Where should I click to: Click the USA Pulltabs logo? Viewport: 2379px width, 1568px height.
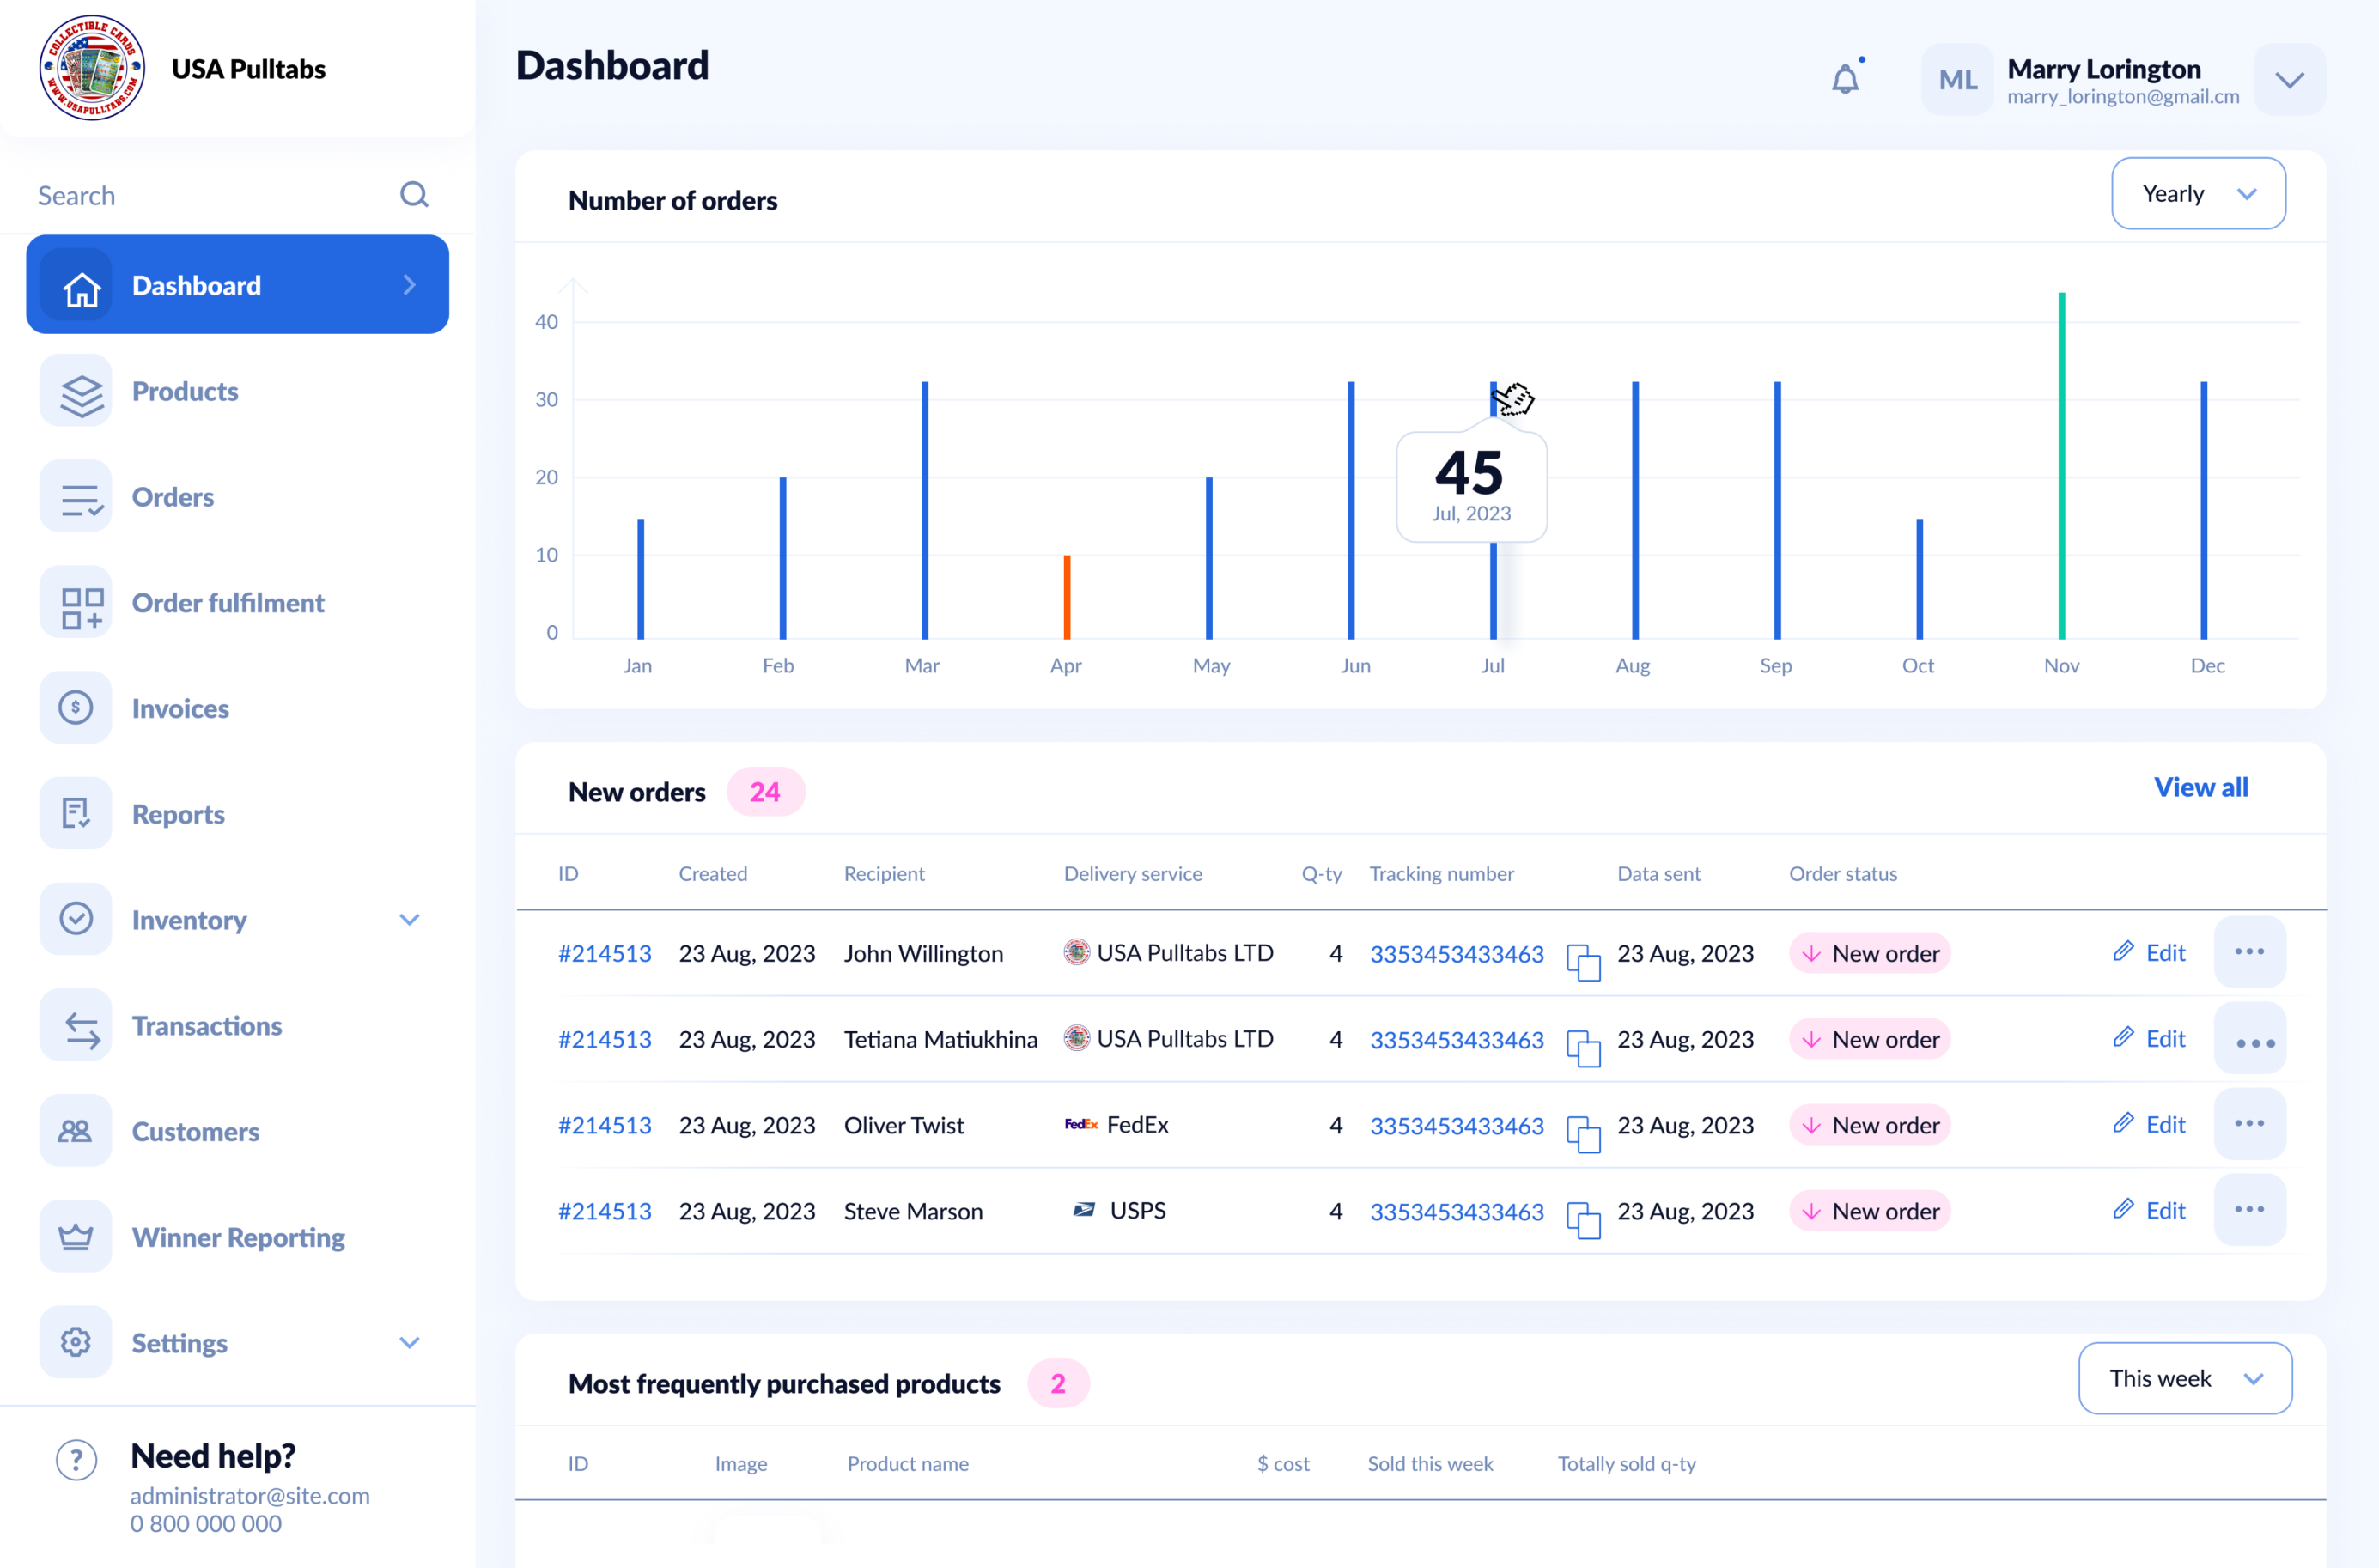[92, 68]
